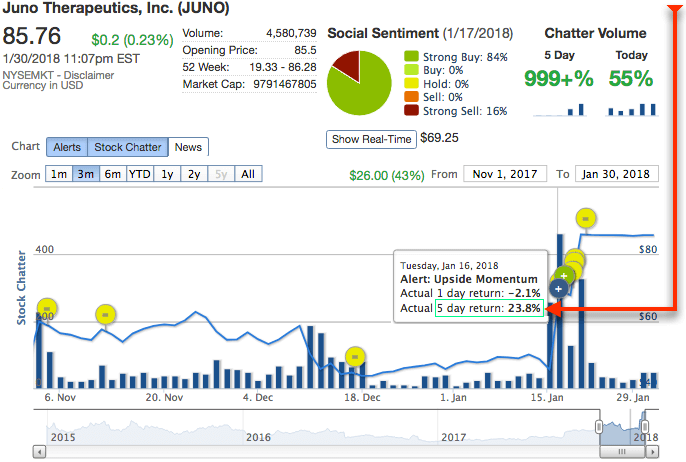
Task: Click the green plus alert marker
Action: click(x=564, y=276)
